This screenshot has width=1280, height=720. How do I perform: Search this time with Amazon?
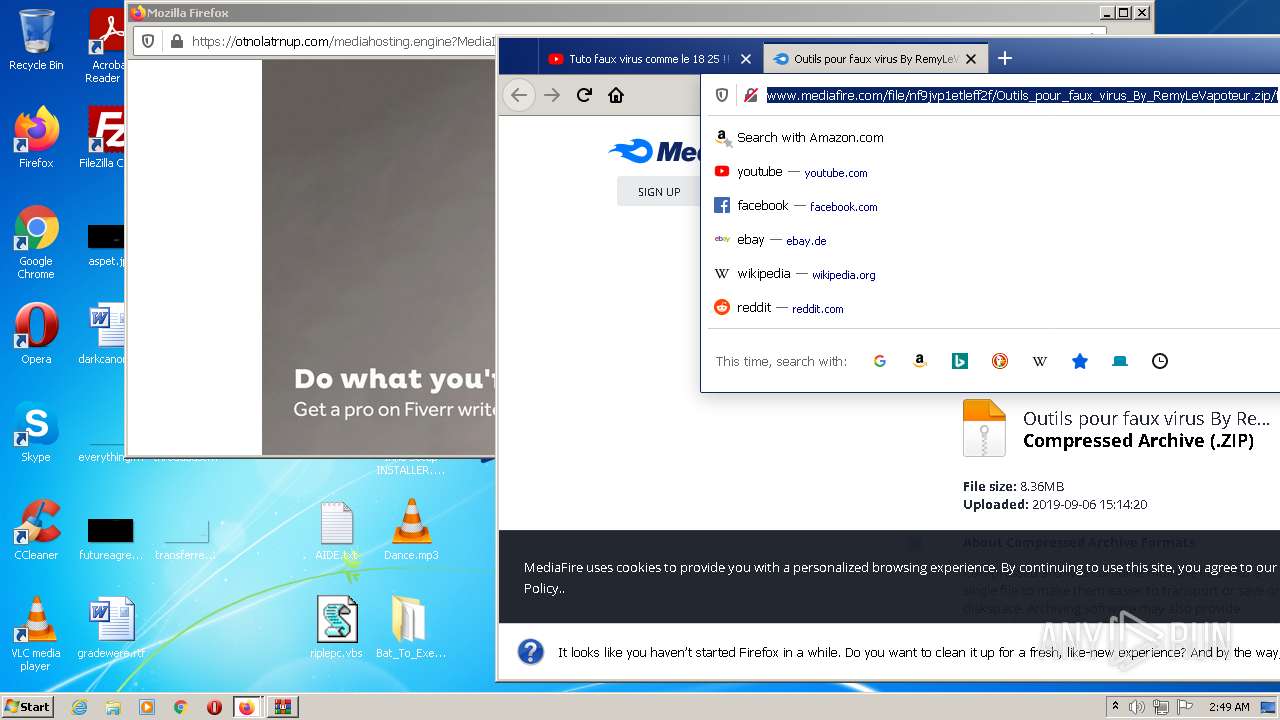pos(920,361)
